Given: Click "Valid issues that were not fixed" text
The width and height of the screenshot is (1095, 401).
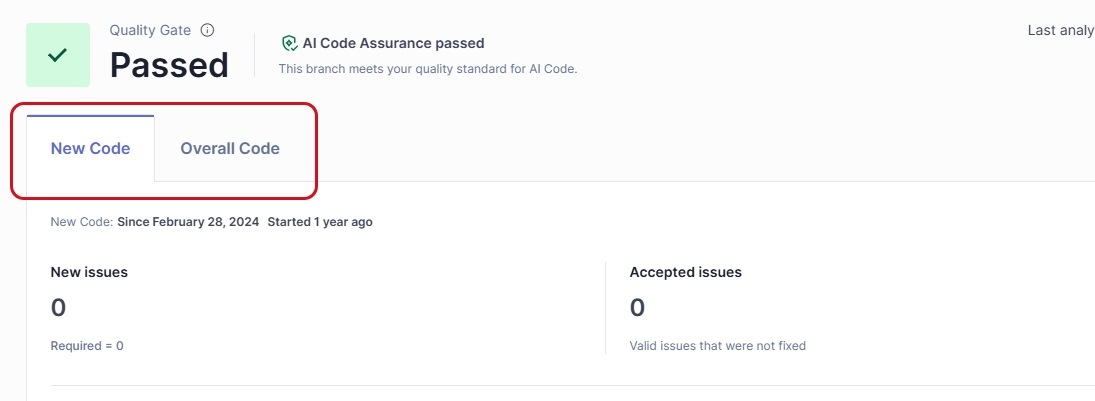Looking at the screenshot, I should click(x=717, y=346).
